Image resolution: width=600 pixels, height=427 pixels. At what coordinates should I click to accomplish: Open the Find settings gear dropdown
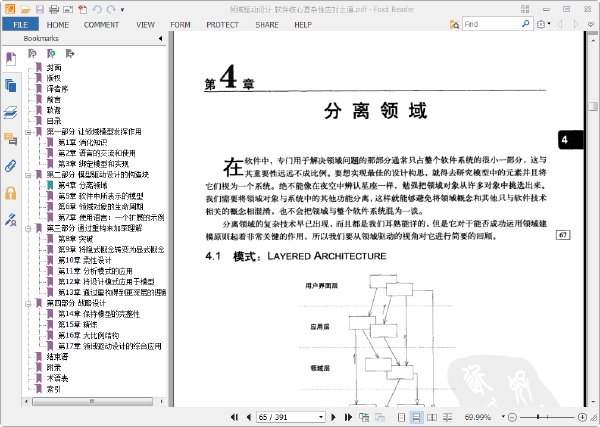(543, 24)
